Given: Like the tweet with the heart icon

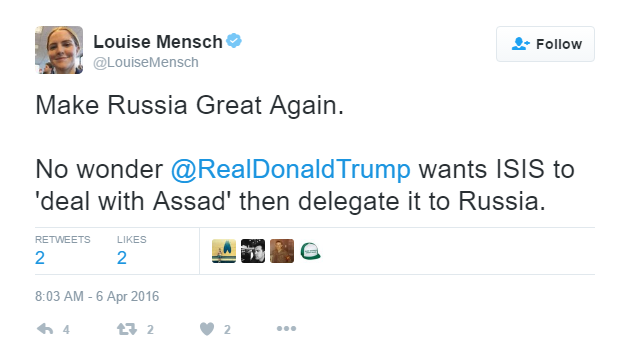Looking at the screenshot, I should [207, 329].
